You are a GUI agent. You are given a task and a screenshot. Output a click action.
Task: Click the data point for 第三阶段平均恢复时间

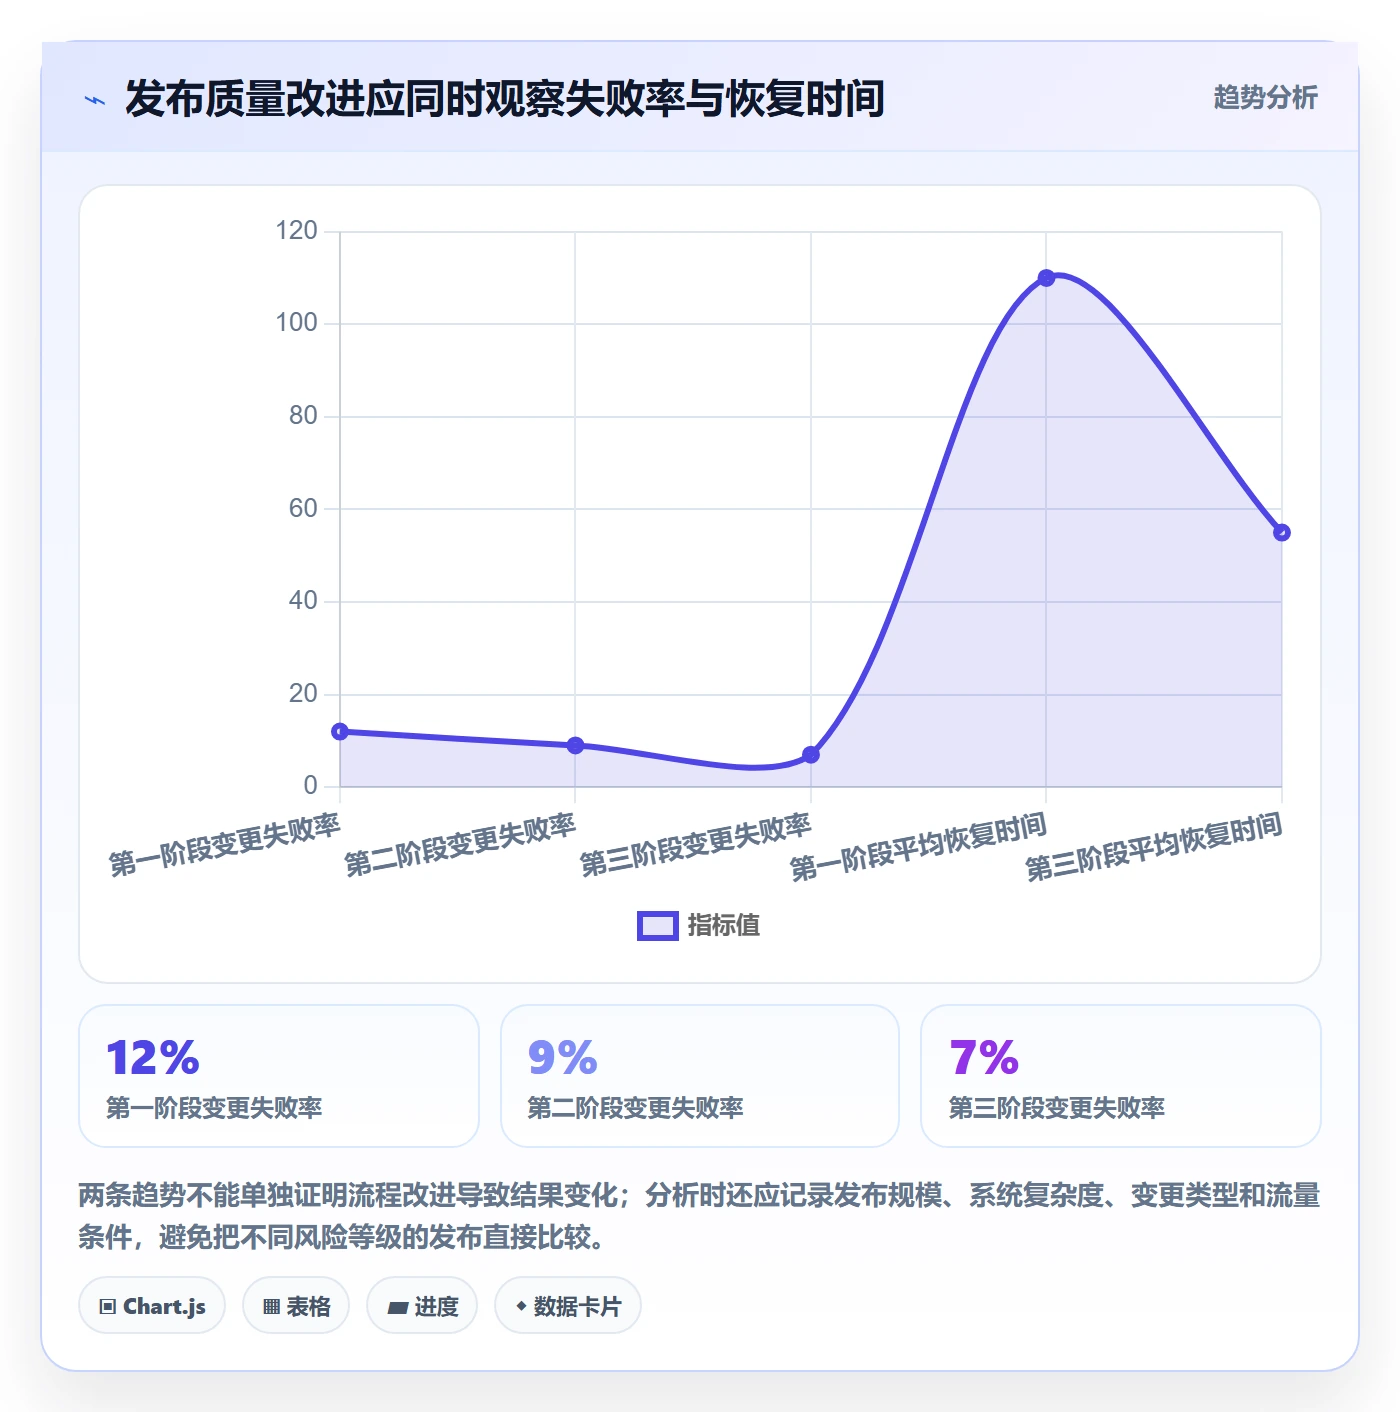(x=1282, y=533)
